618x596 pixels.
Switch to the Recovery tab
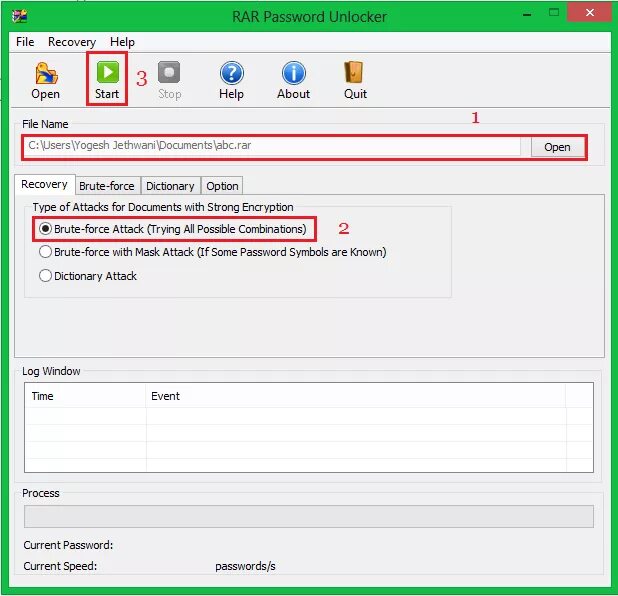tap(45, 184)
